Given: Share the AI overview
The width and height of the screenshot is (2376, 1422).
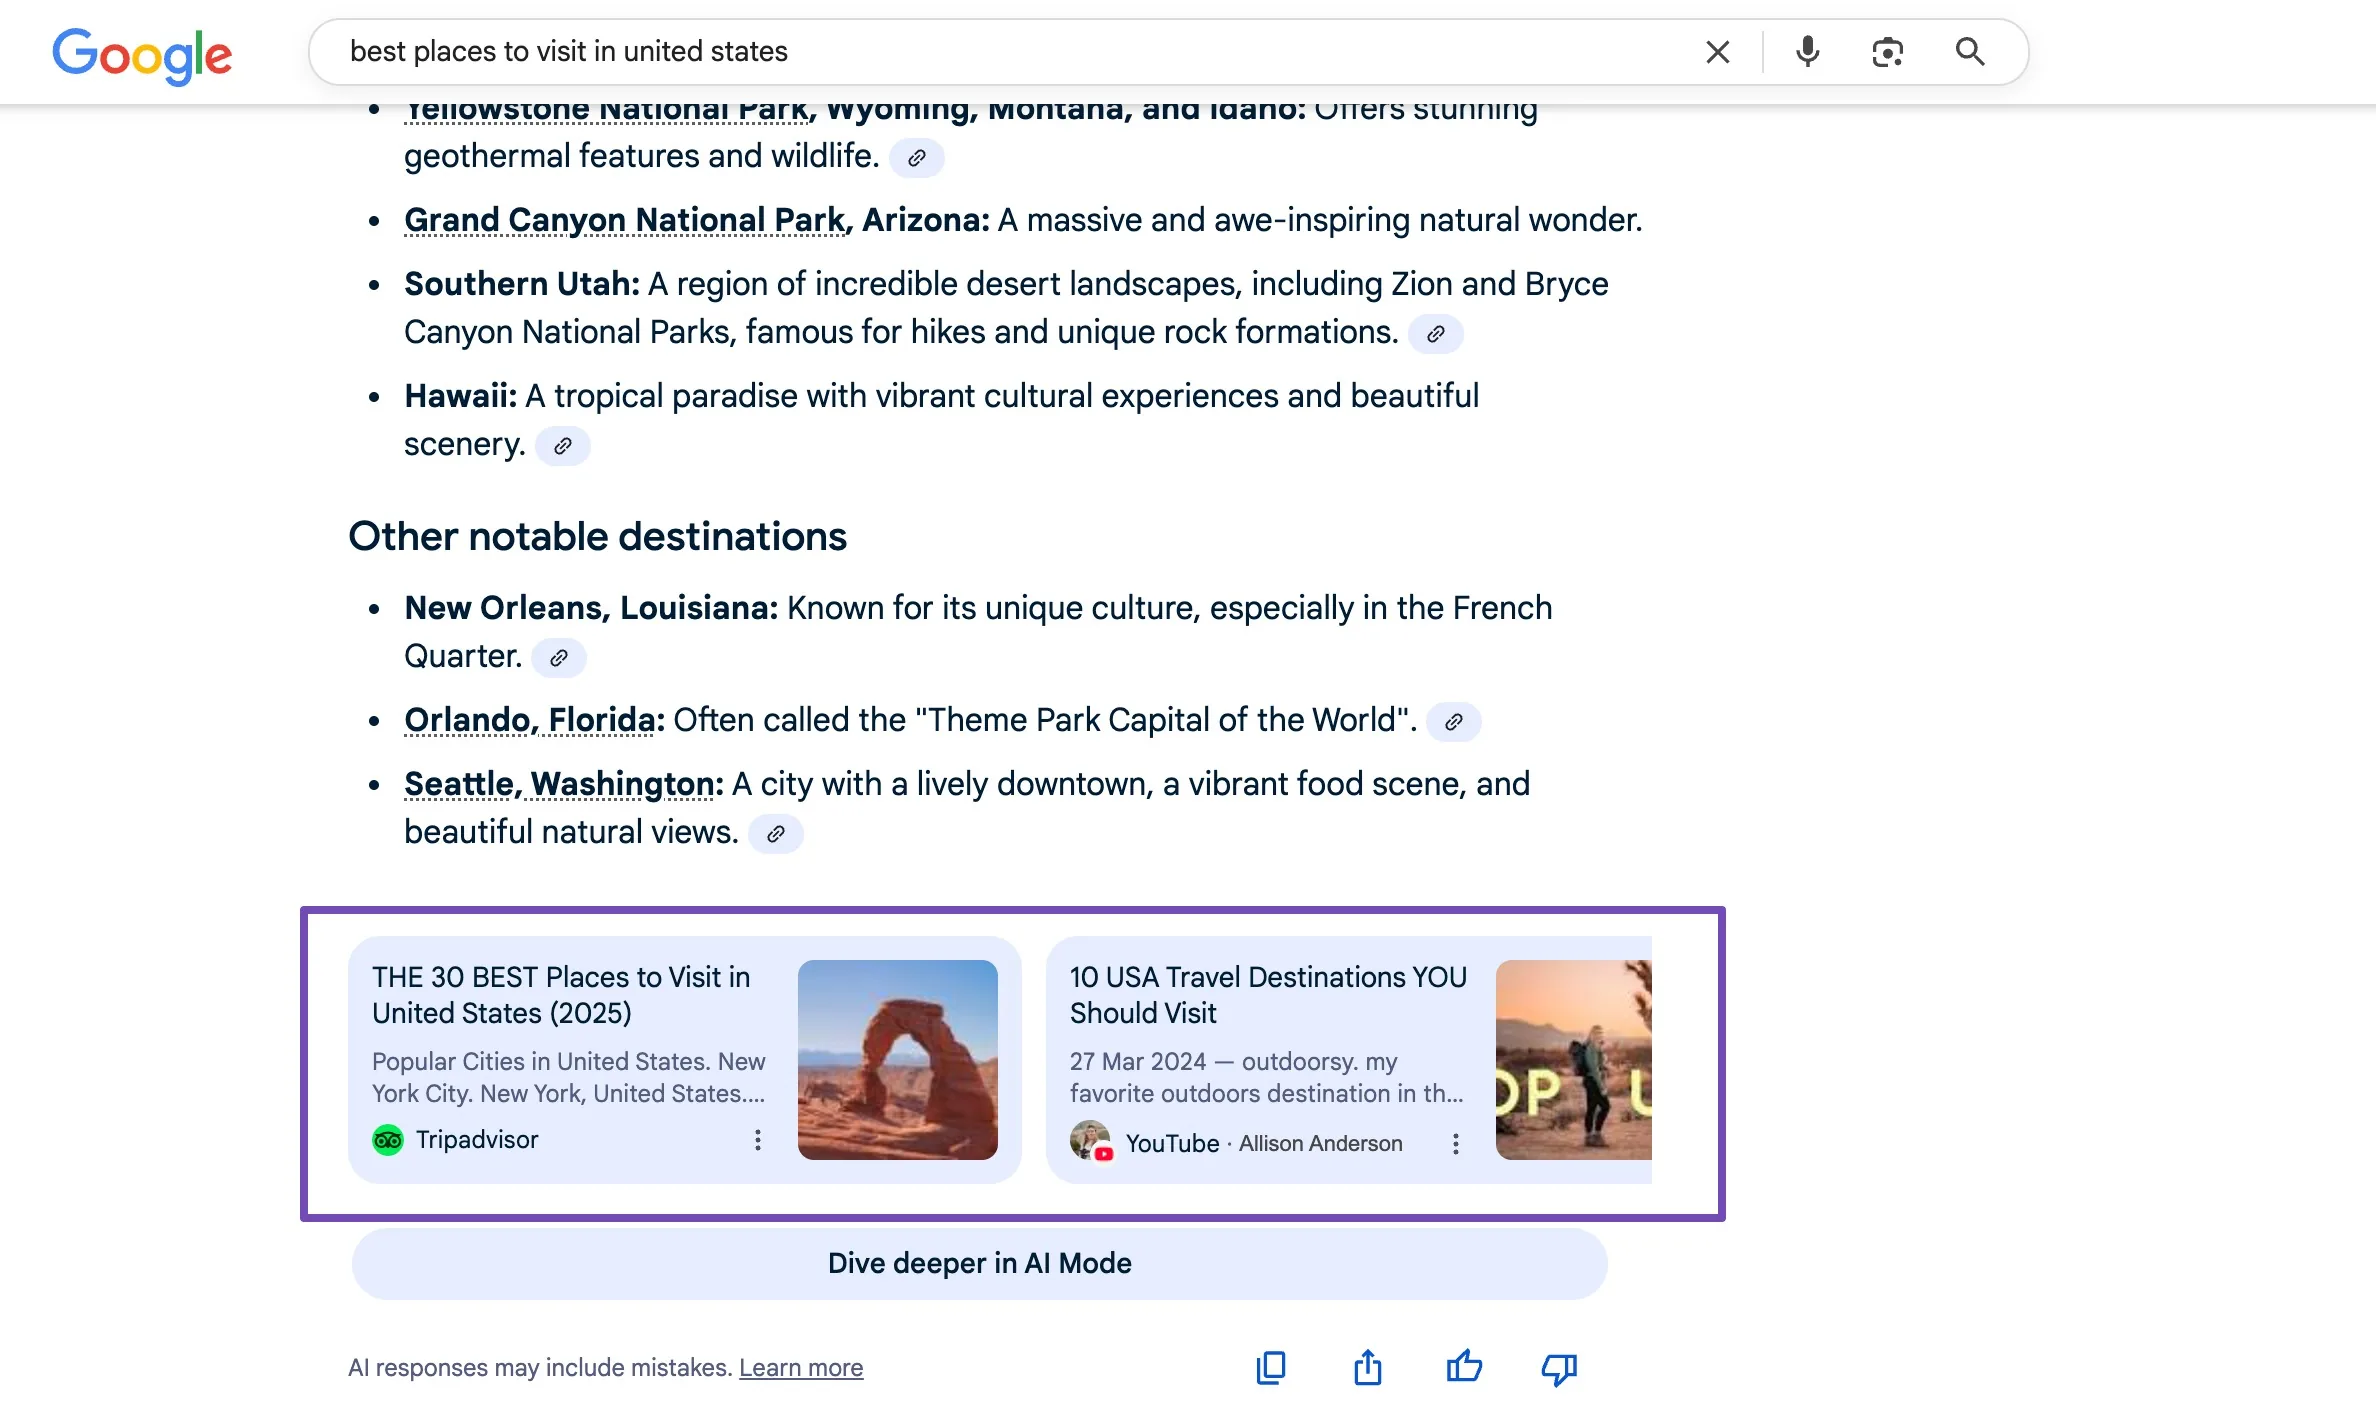Looking at the screenshot, I should (1367, 1367).
